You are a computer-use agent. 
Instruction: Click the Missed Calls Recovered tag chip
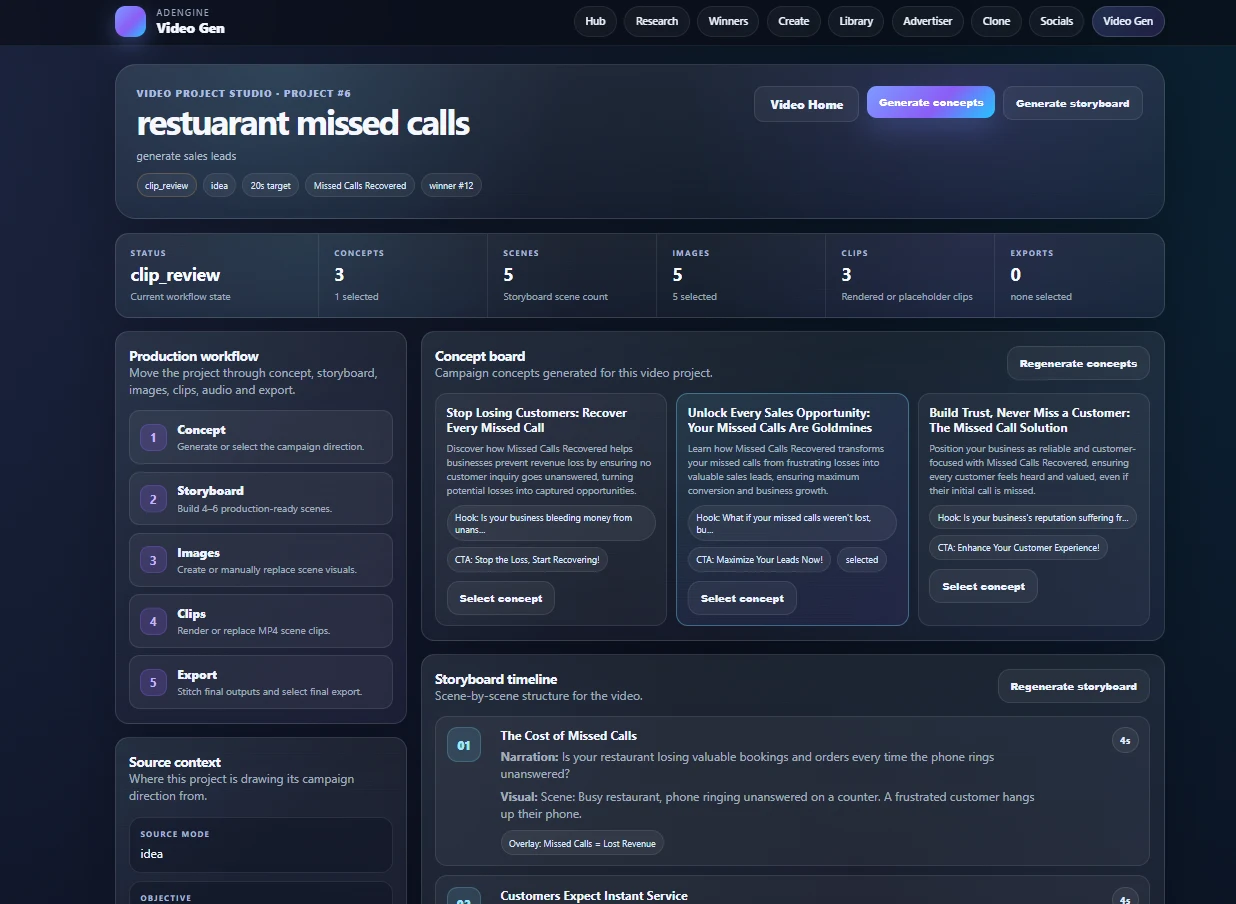click(360, 185)
